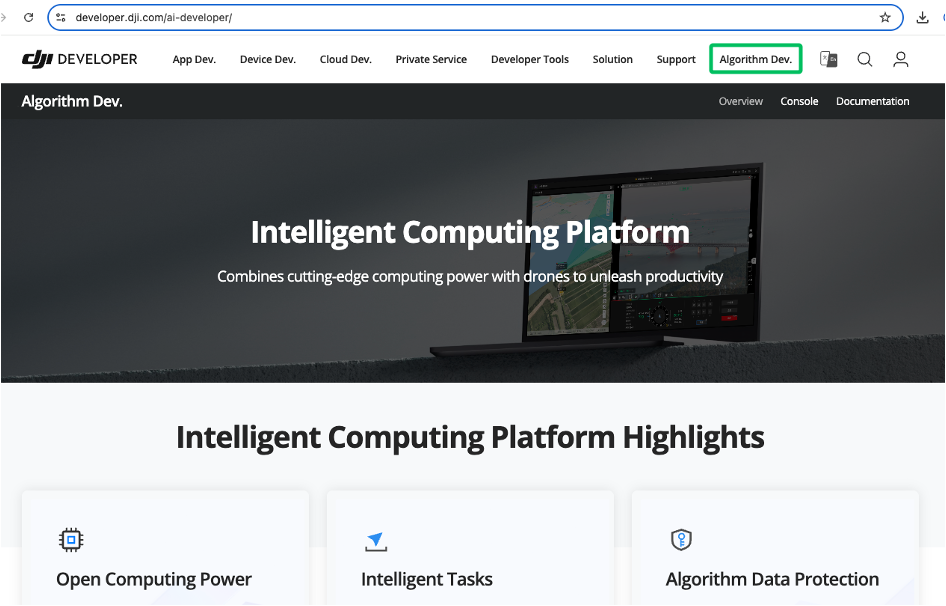Open browser downloads icon
Viewport: 946px width, 606px height.
(922, 18)
